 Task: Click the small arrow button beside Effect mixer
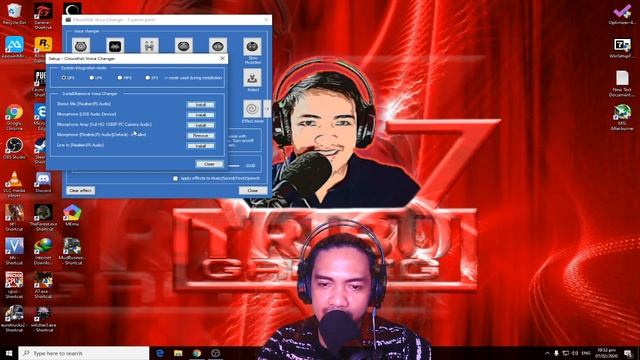coord(267,109)
